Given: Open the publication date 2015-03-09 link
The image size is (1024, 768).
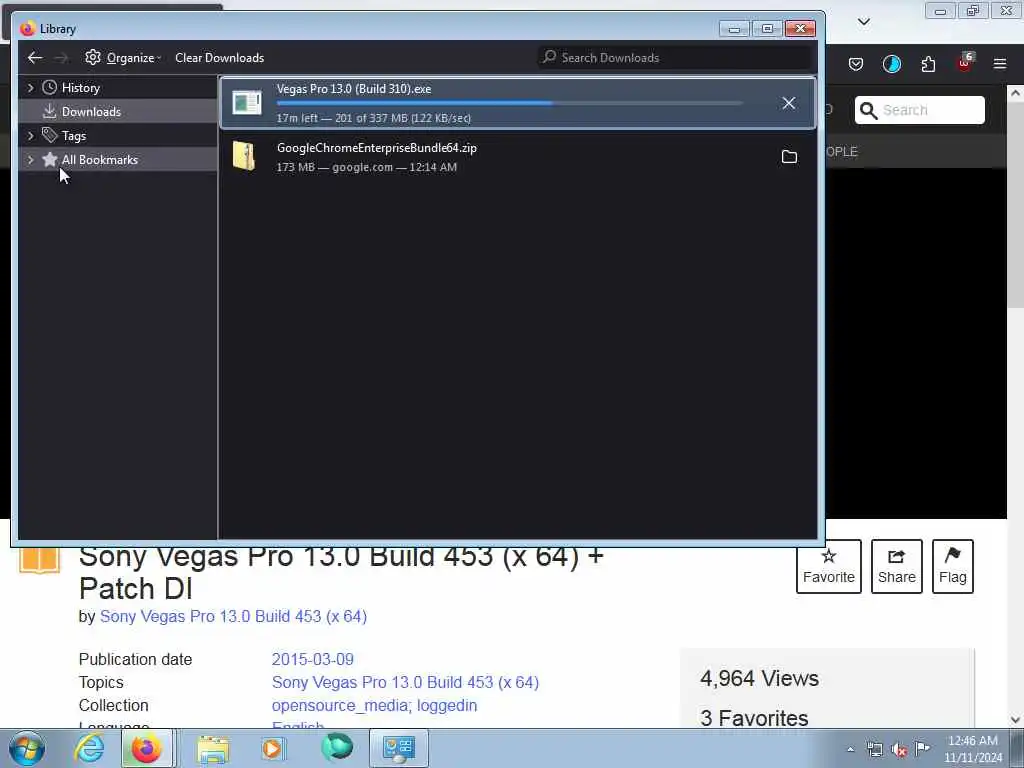Looking at the screenshot, I should [x=313, y=660].
